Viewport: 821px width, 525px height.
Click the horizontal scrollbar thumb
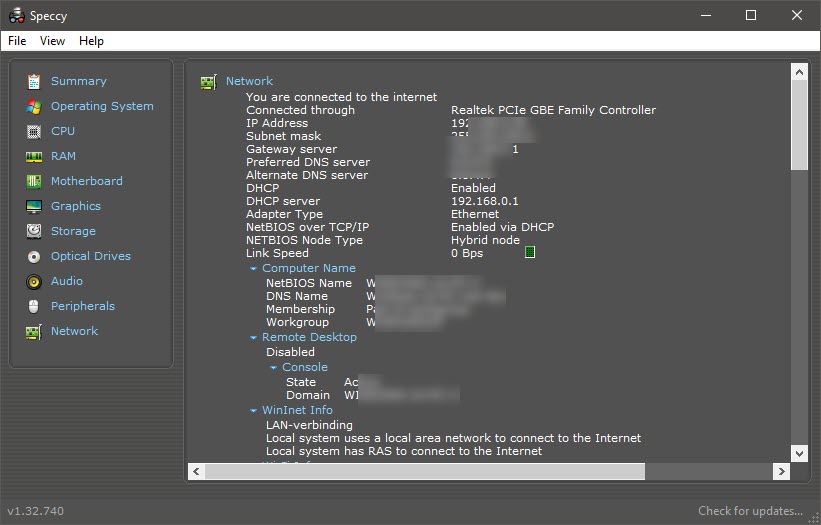tap(425, 471)
